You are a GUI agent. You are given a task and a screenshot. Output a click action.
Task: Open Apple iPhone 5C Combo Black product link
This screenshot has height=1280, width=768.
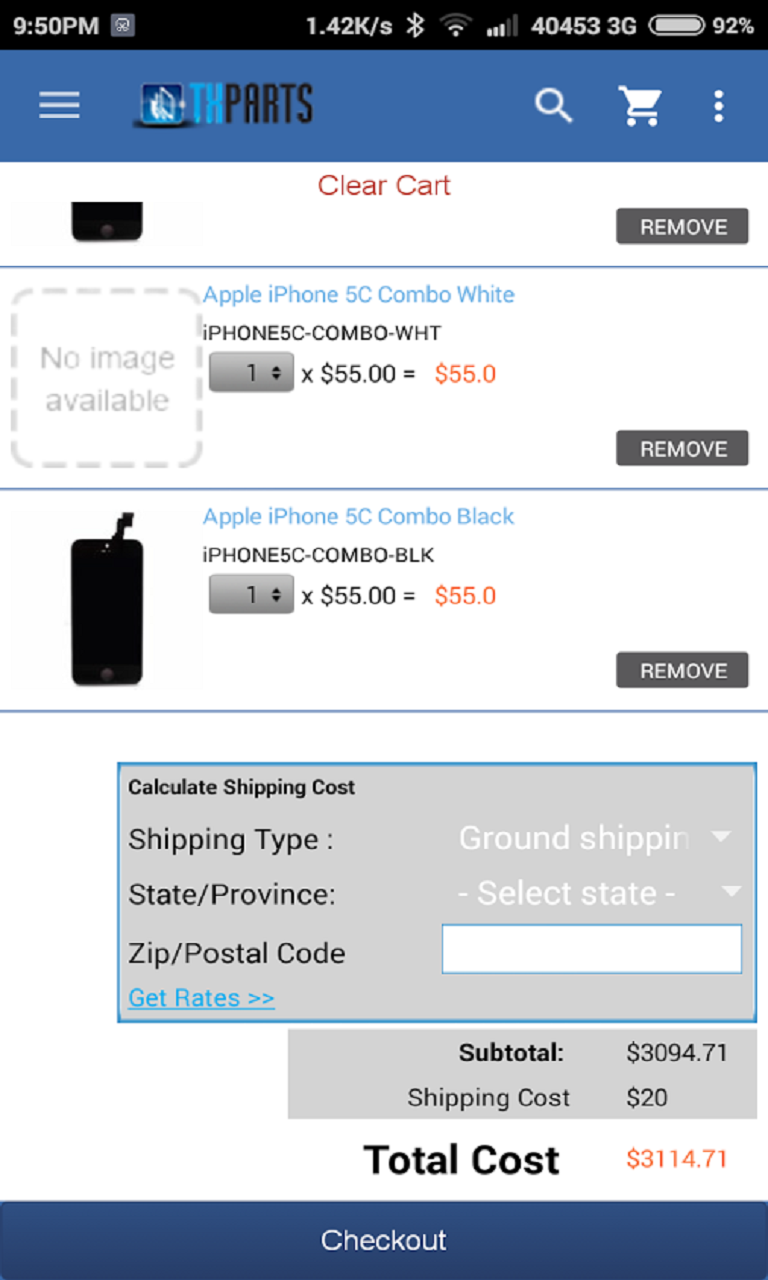pos(358,517)
